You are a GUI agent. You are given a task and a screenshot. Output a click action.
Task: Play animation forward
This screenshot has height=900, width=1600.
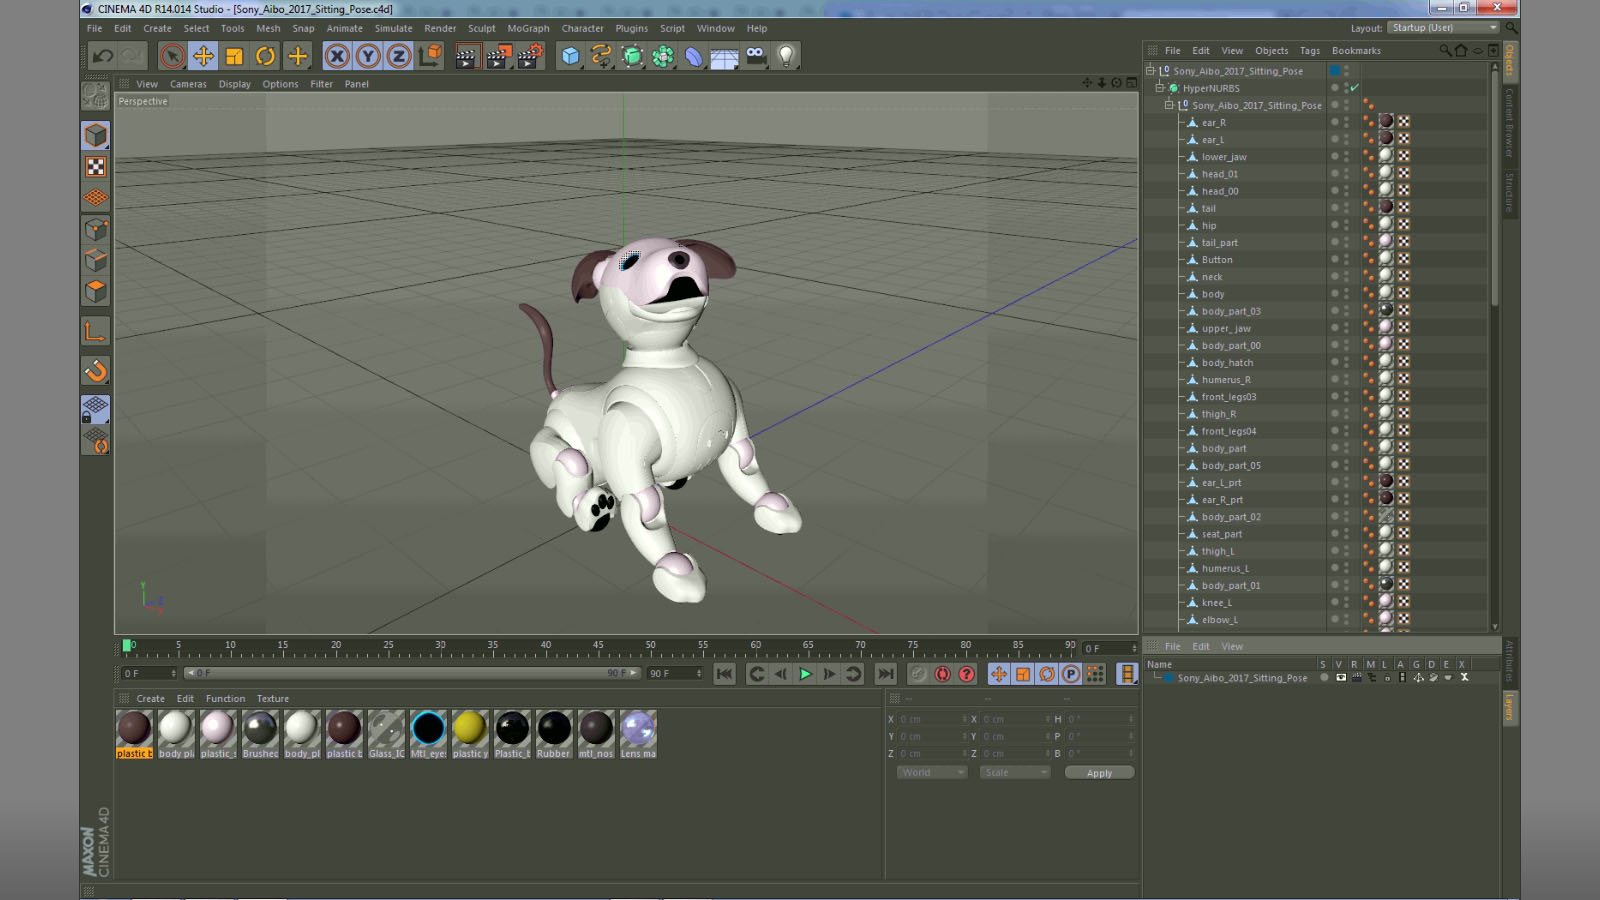tap(805, 674)
